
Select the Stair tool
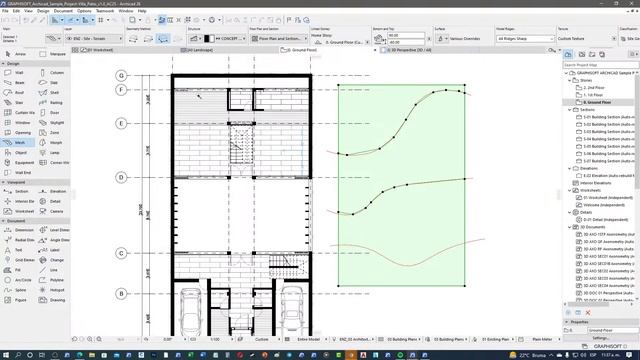14,102
